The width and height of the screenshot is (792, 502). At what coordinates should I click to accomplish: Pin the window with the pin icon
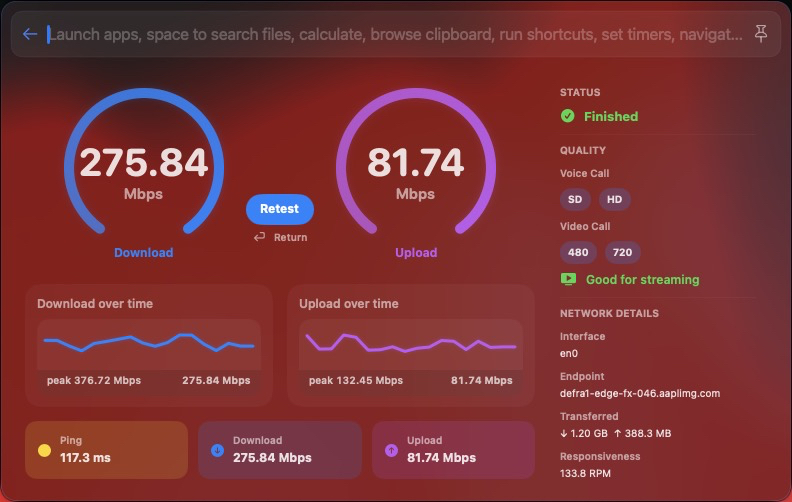[761, 34]
